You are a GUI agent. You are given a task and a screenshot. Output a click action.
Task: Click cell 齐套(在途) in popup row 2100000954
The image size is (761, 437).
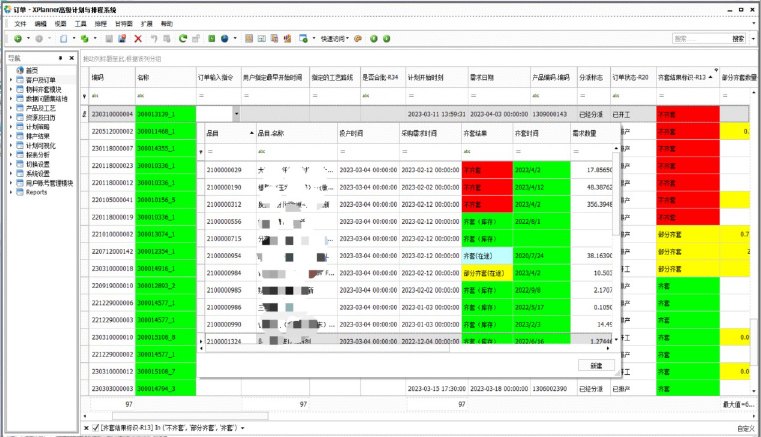[487, 256]
